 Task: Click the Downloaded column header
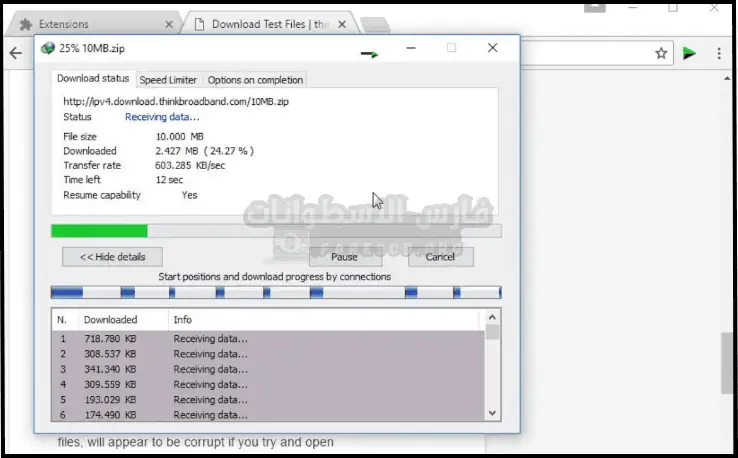click(x=110, y=320)
